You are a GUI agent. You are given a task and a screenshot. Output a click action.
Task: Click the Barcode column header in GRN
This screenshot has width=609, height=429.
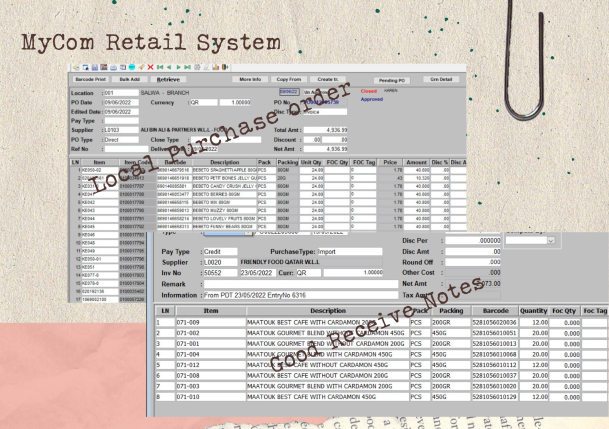(495, 311)
